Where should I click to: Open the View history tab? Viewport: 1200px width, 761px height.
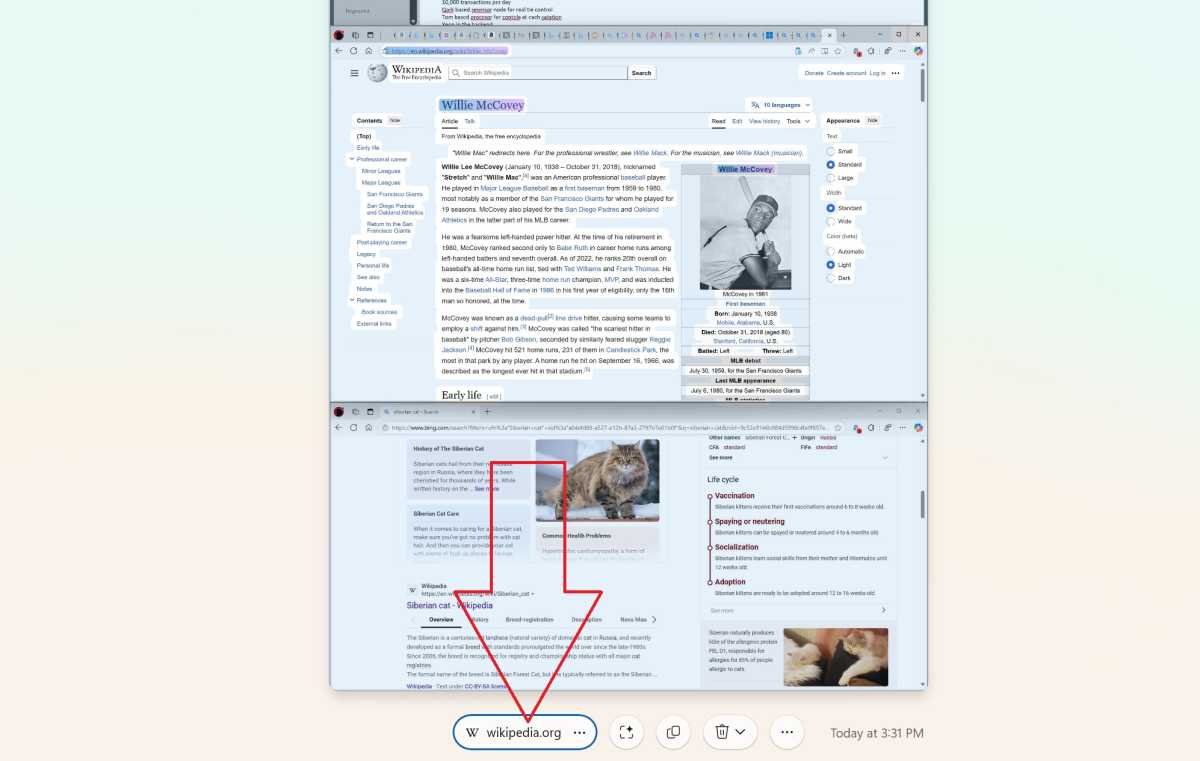point(763,120)
